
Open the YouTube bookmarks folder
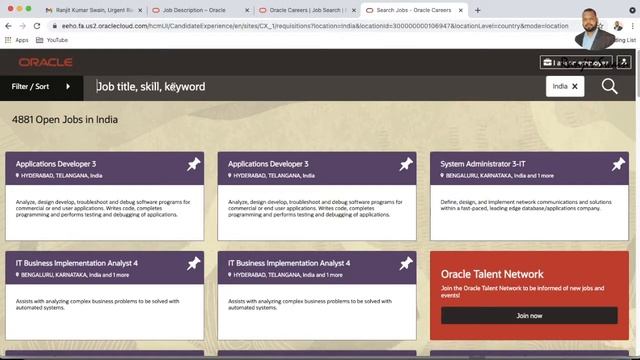[52, 40]
